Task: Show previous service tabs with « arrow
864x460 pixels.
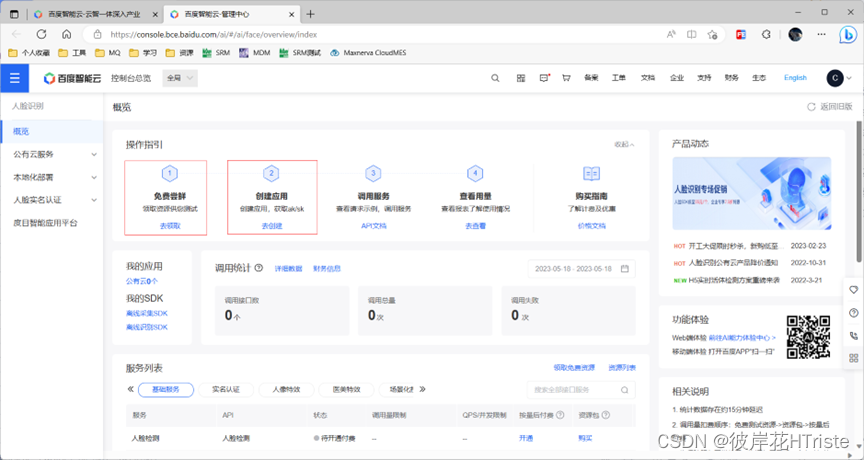Action: pos(131,389)
